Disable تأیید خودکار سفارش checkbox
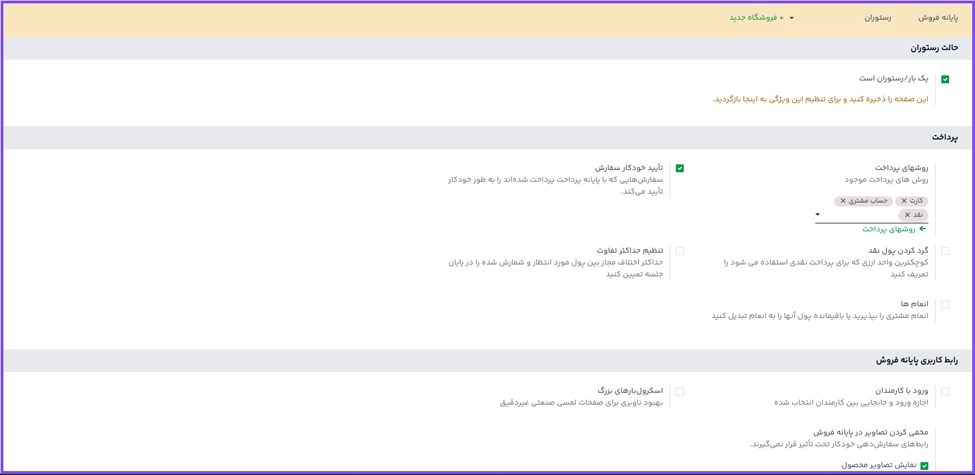975x475 pixels. point(680,168)
